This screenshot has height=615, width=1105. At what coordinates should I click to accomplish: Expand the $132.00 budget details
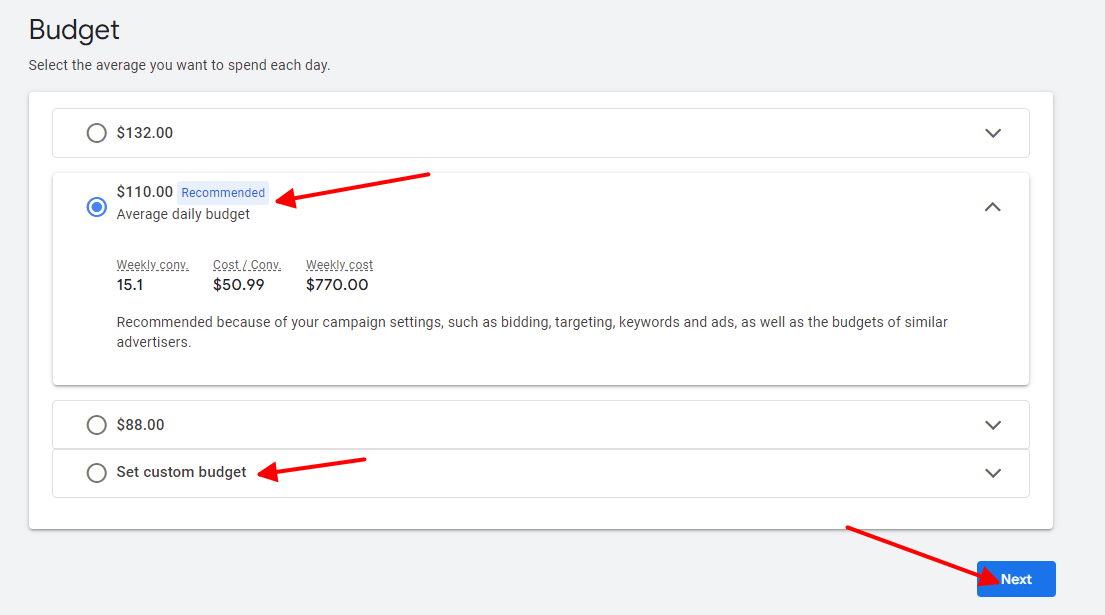pyautogui.click(x=993, y=132)
